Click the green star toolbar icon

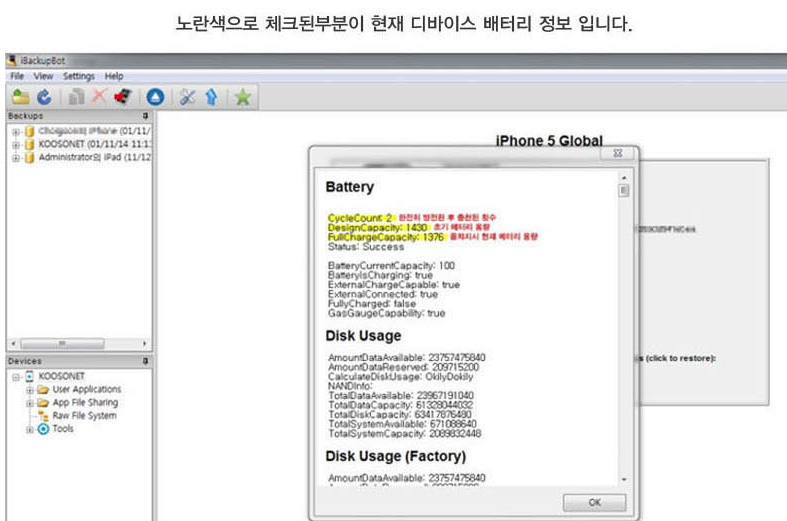point(243,96)
